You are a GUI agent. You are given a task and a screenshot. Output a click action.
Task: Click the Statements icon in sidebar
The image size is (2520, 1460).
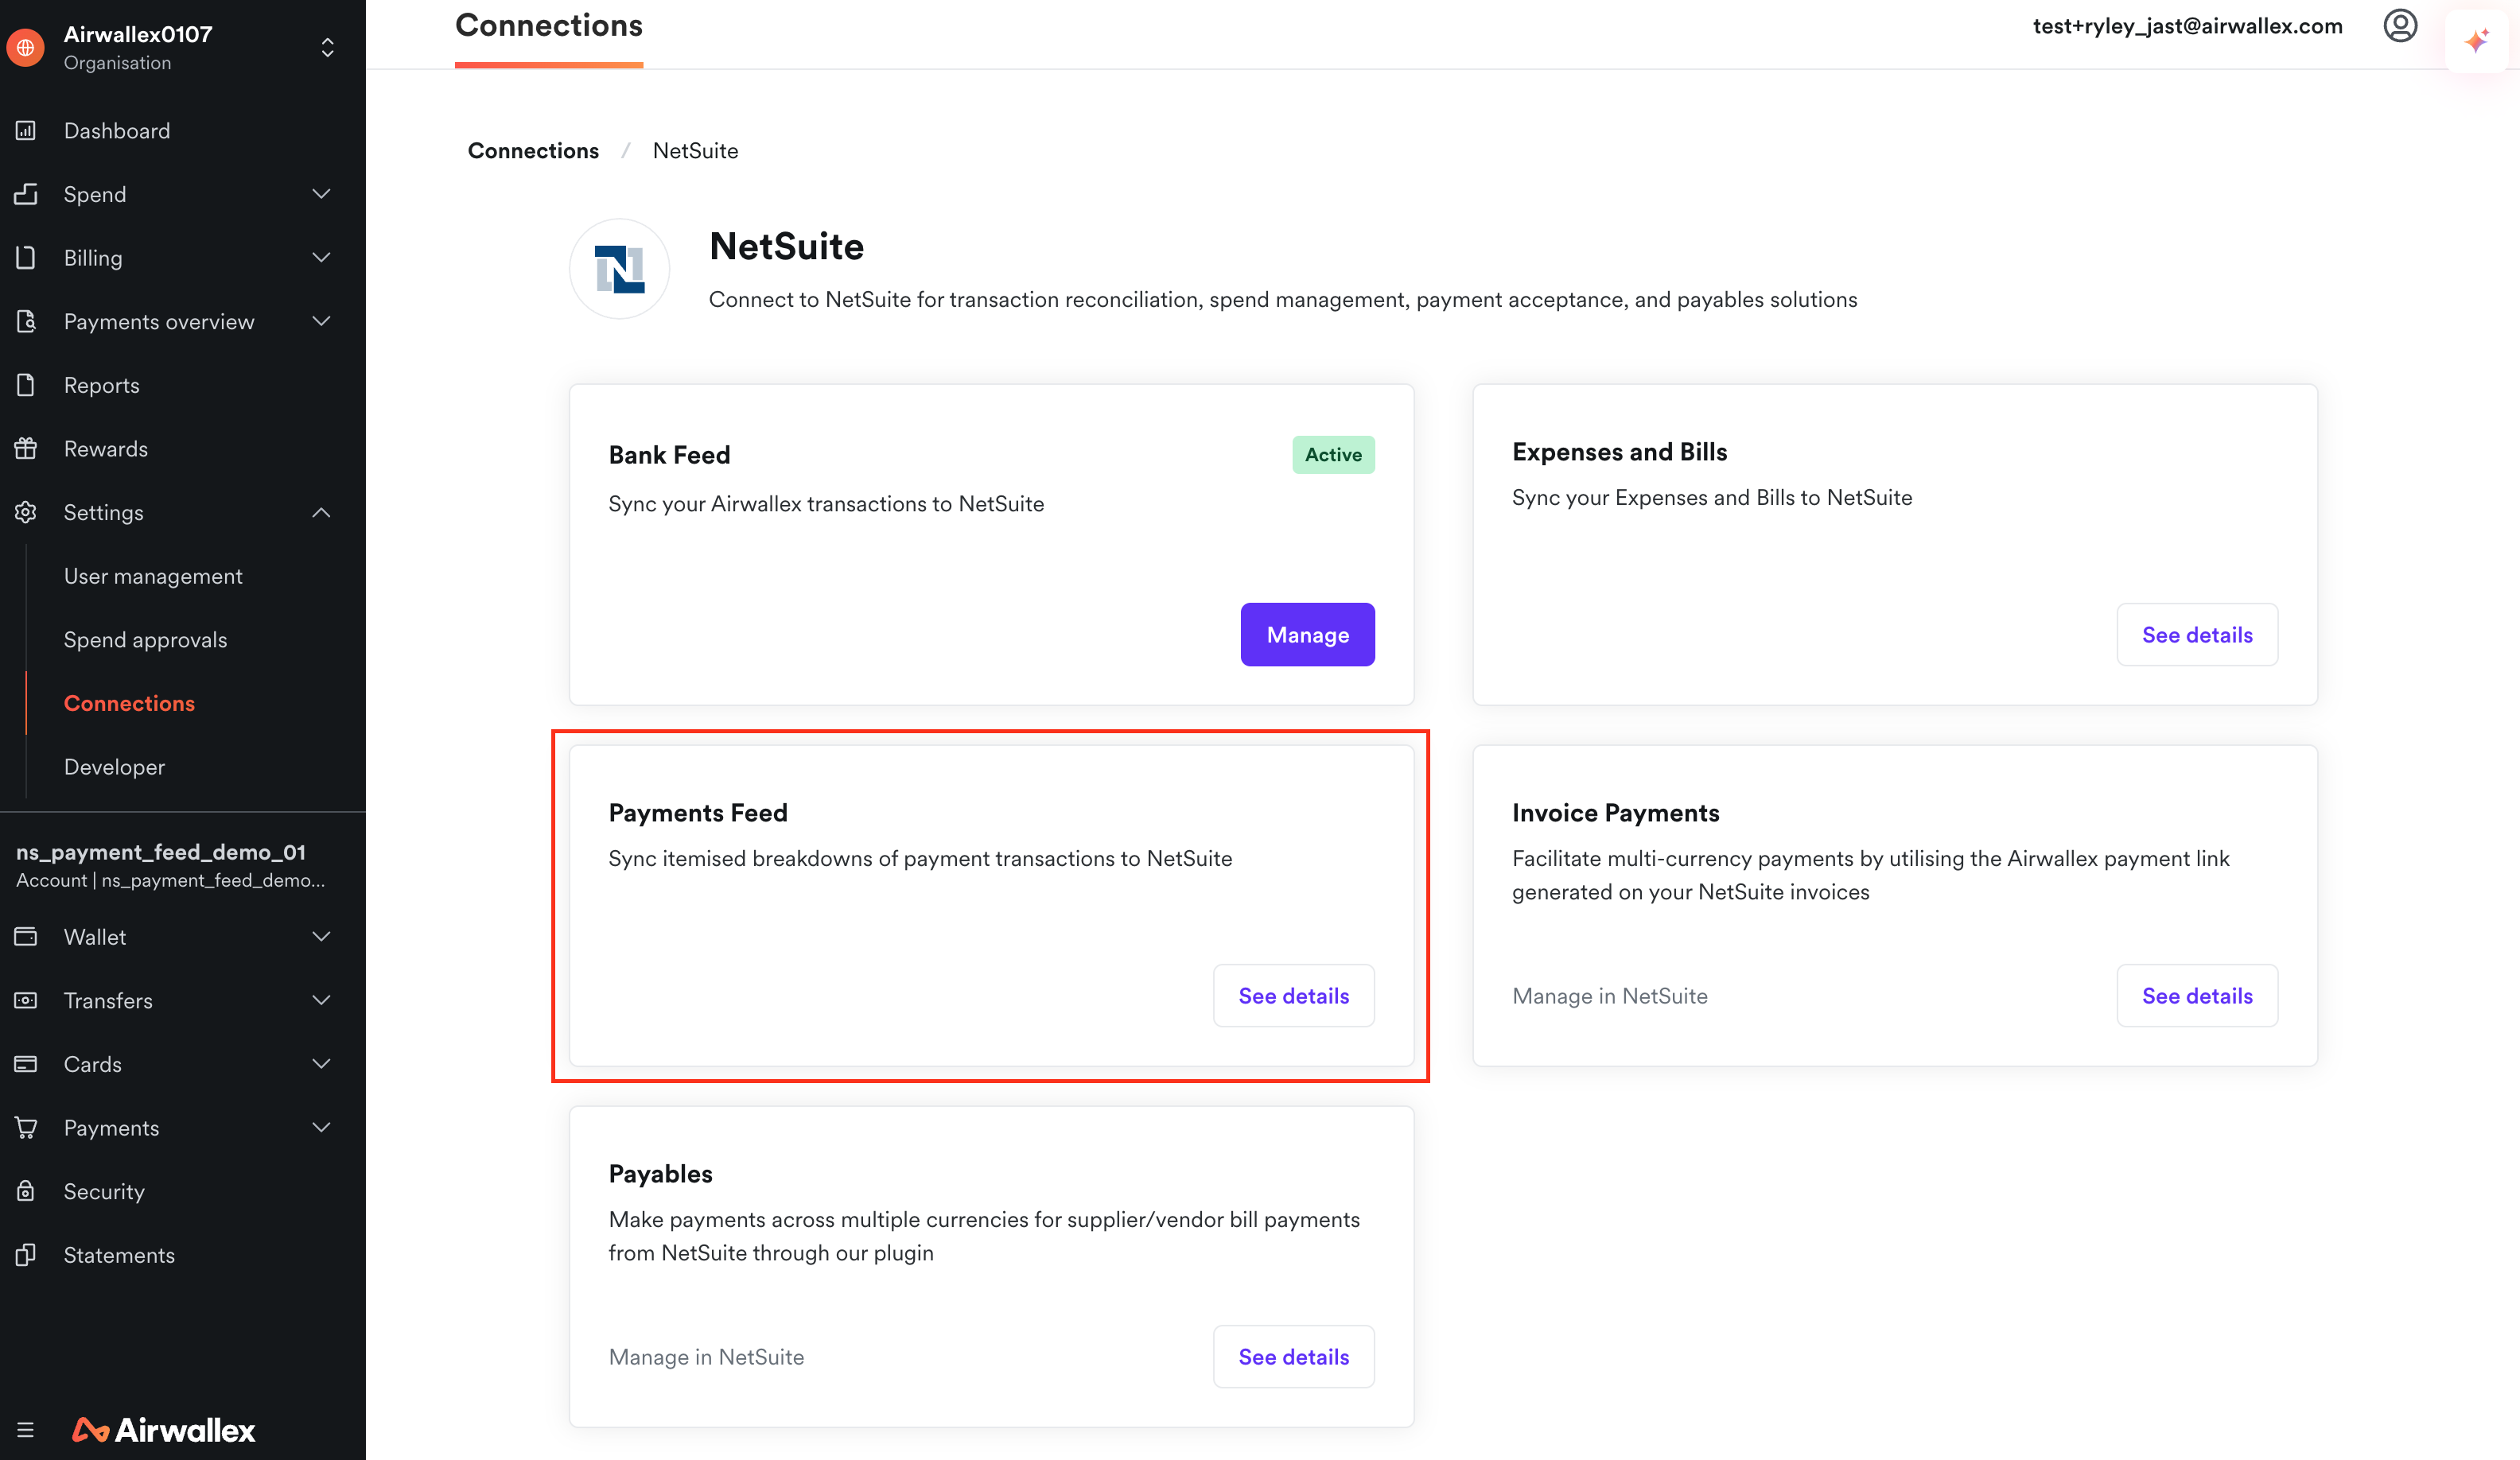pyautogui.click(x=26, y=1255)
